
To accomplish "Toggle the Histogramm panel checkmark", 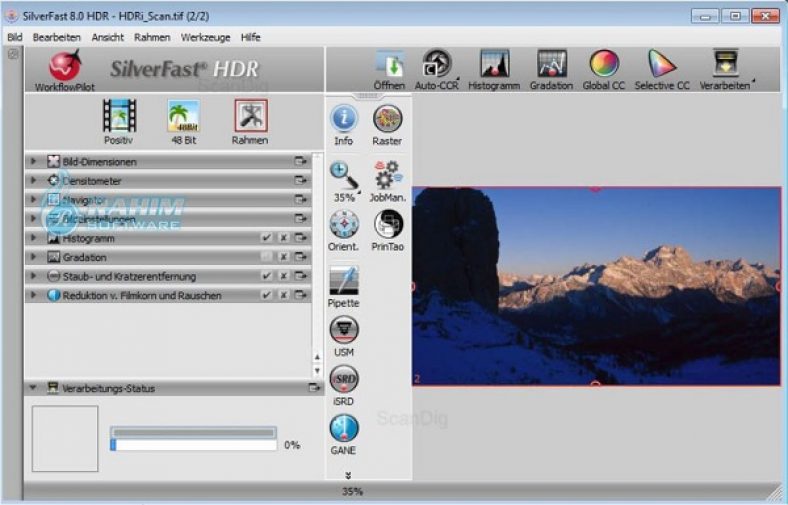I will pos(266,239).
